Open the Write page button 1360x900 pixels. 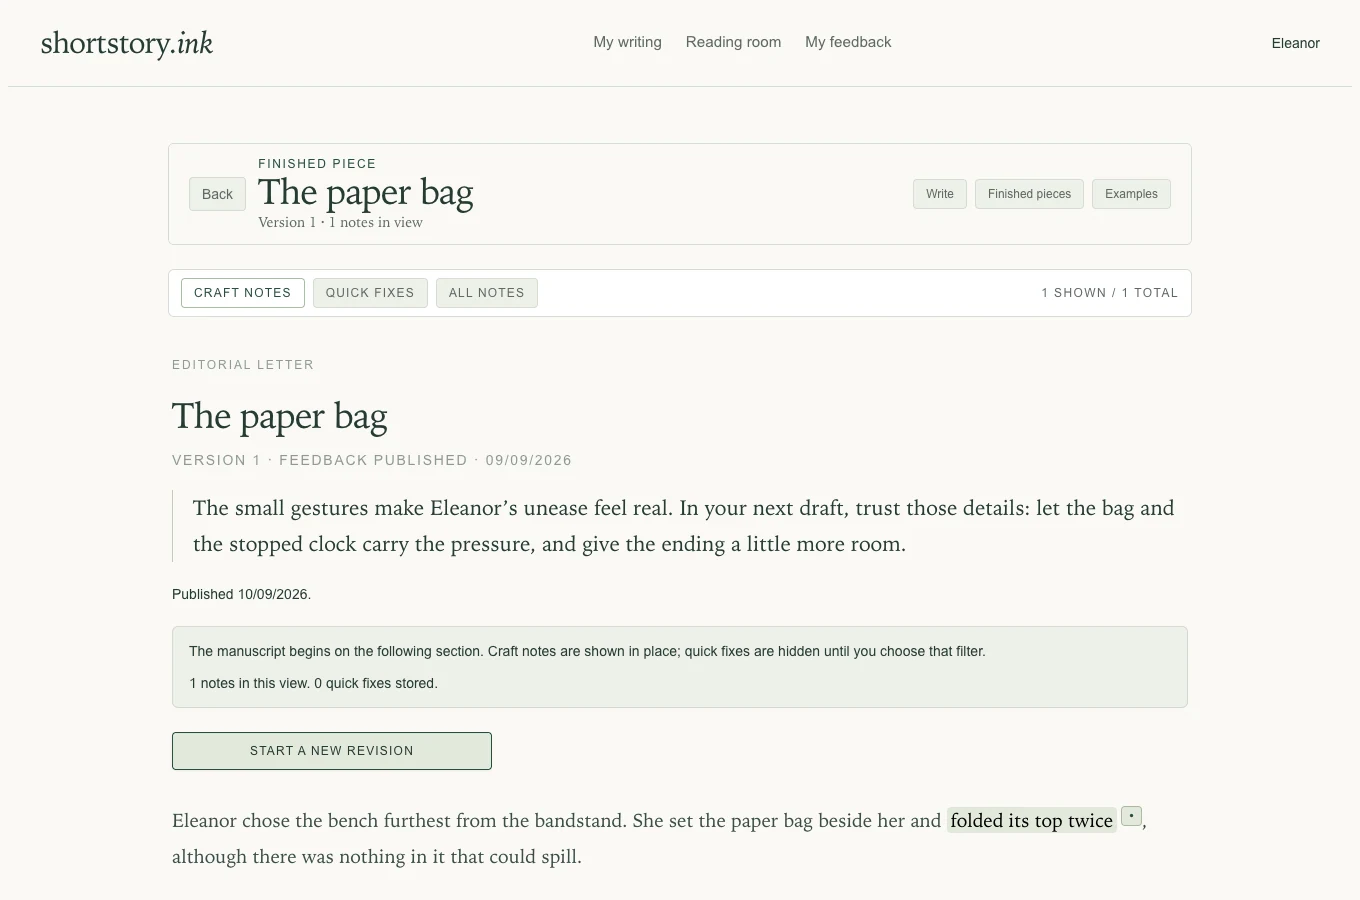click(x=940, y=194)
